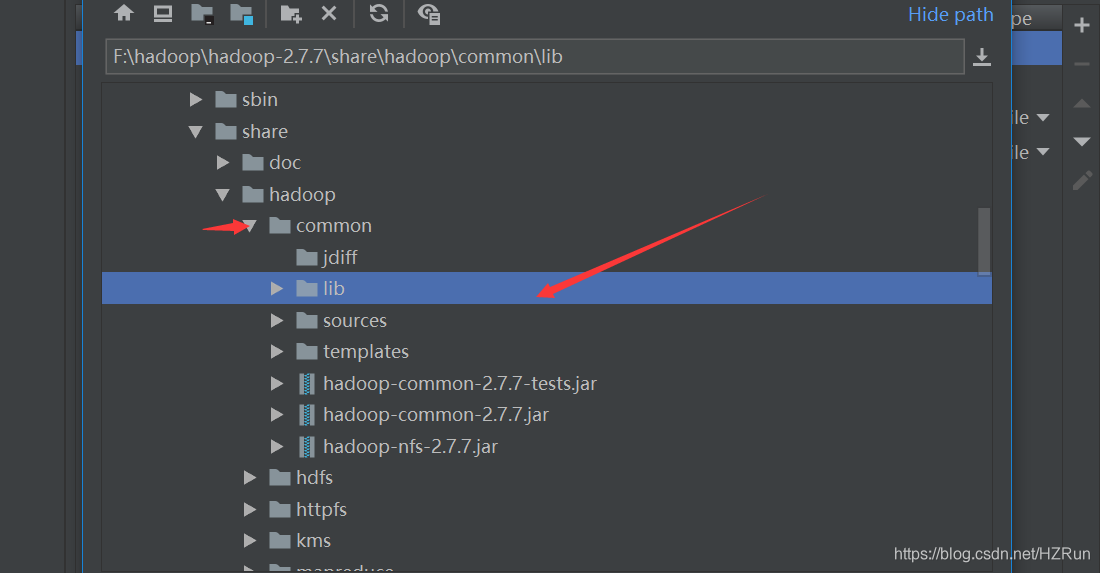Create a New Folder icon

pyautogui.click(x=290, y=14)
